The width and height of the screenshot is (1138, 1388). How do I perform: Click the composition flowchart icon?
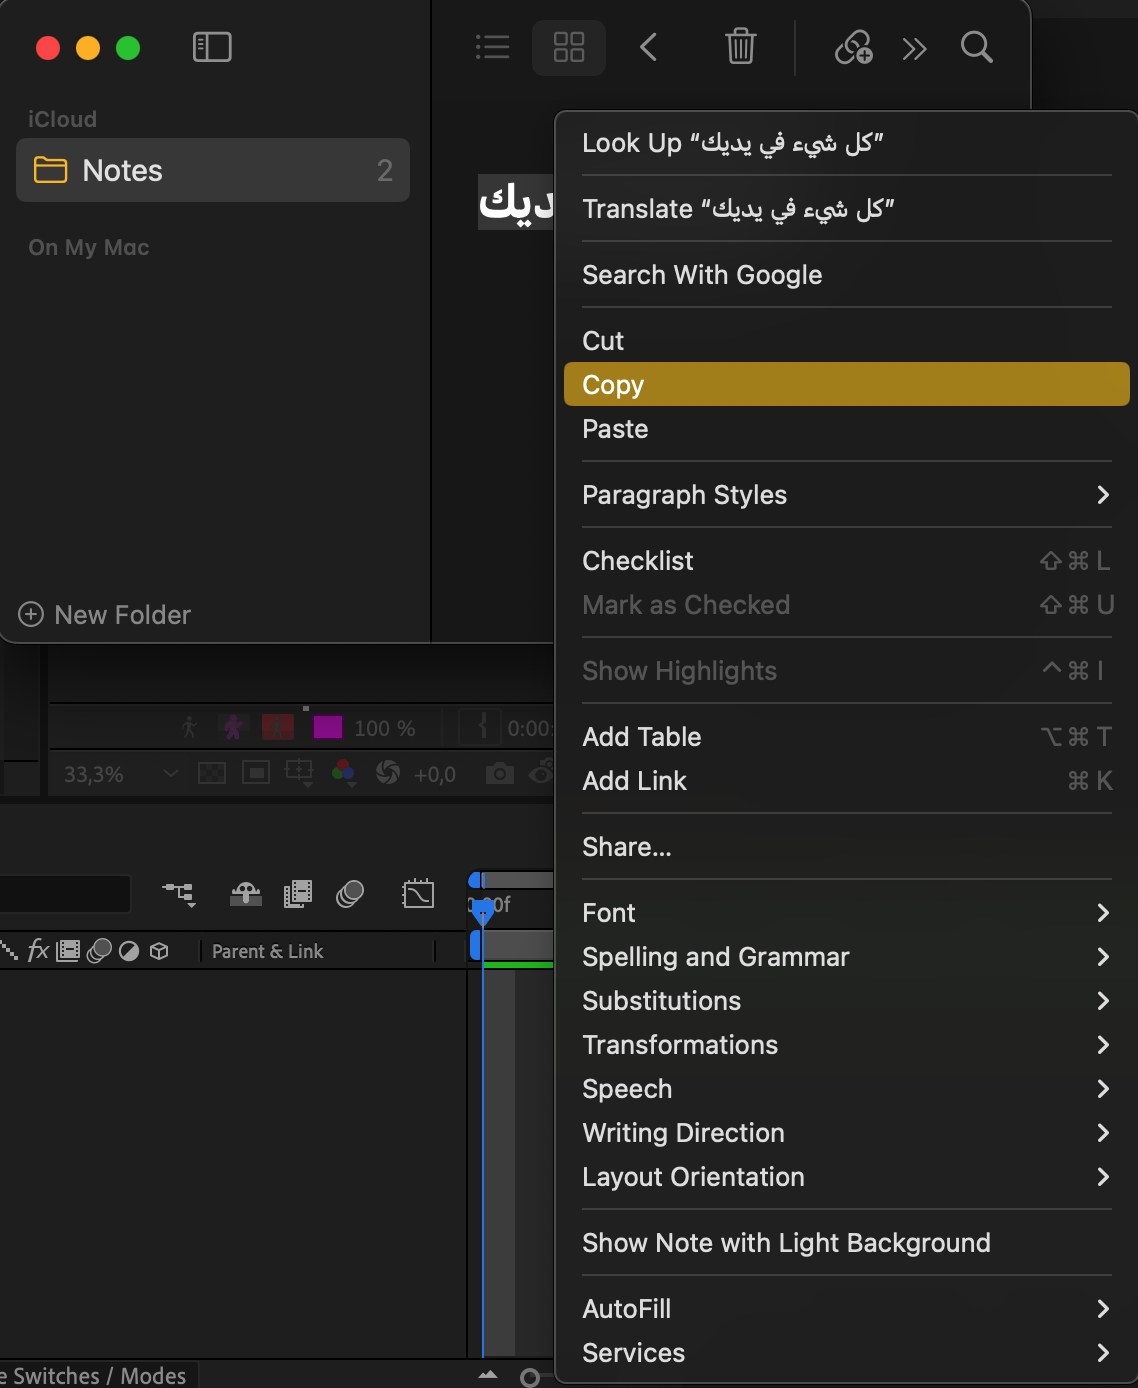pos(179,894)
